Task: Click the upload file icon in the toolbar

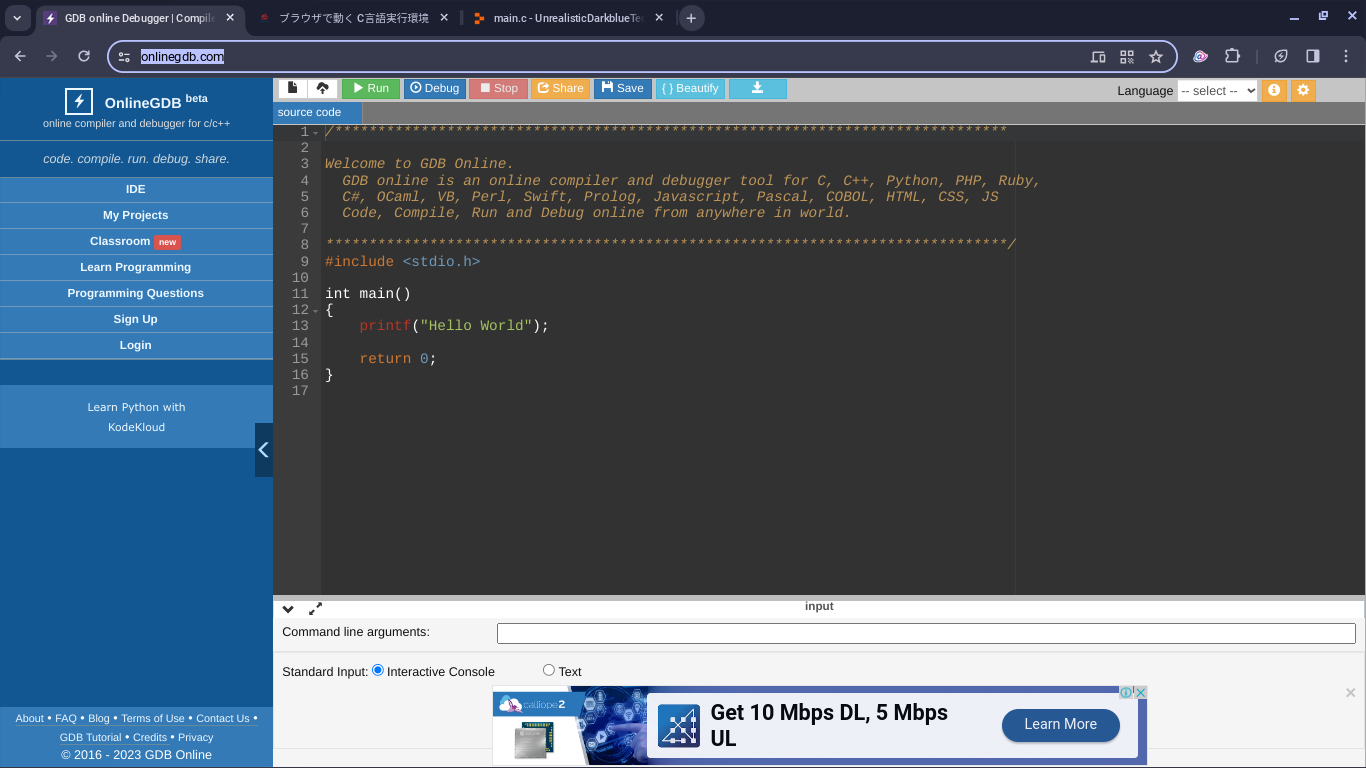Action: pos(323,89)
